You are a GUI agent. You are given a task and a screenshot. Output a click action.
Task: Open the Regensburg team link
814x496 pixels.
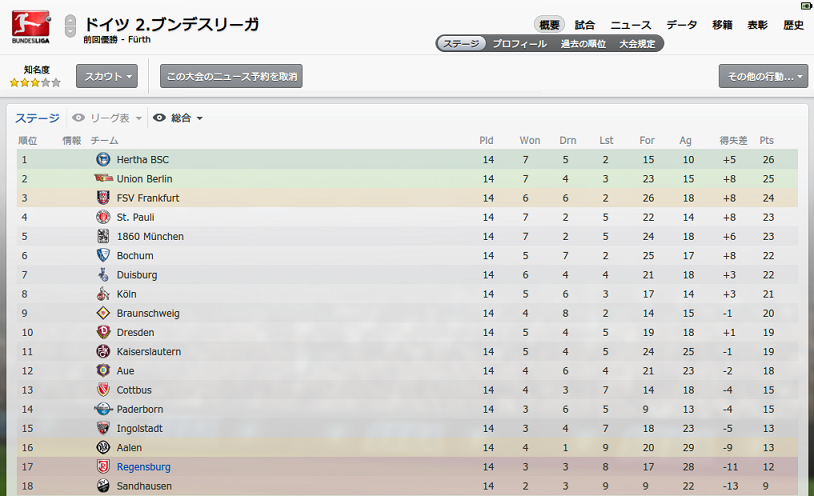click(x=143, y=466)
